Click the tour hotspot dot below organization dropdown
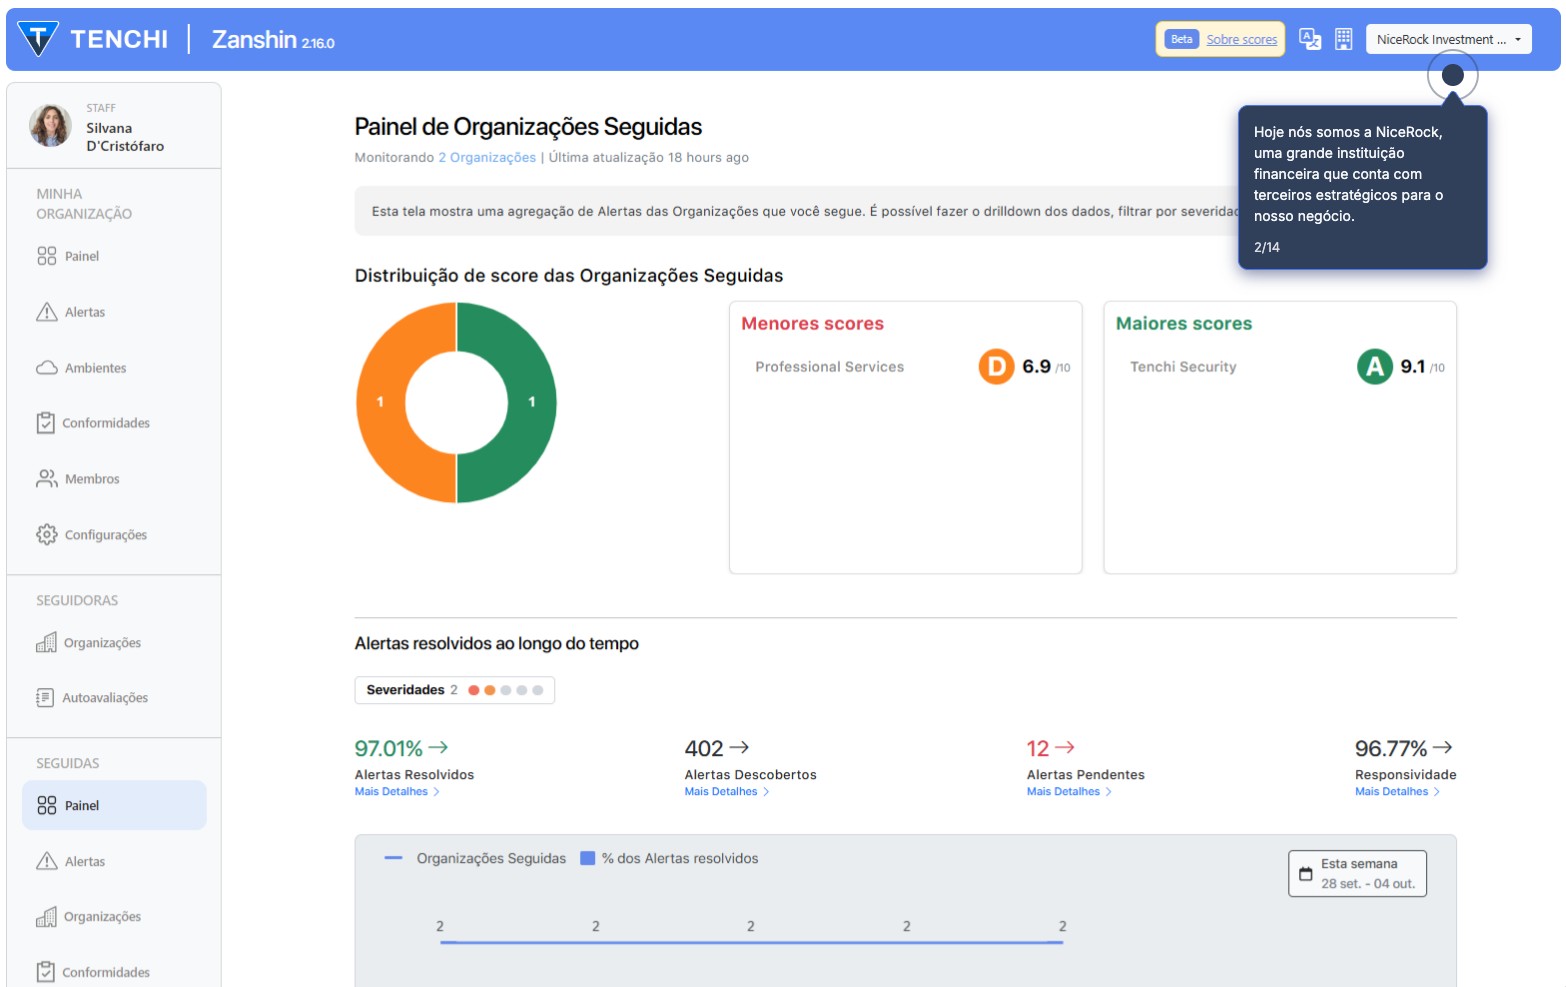 1453,75
